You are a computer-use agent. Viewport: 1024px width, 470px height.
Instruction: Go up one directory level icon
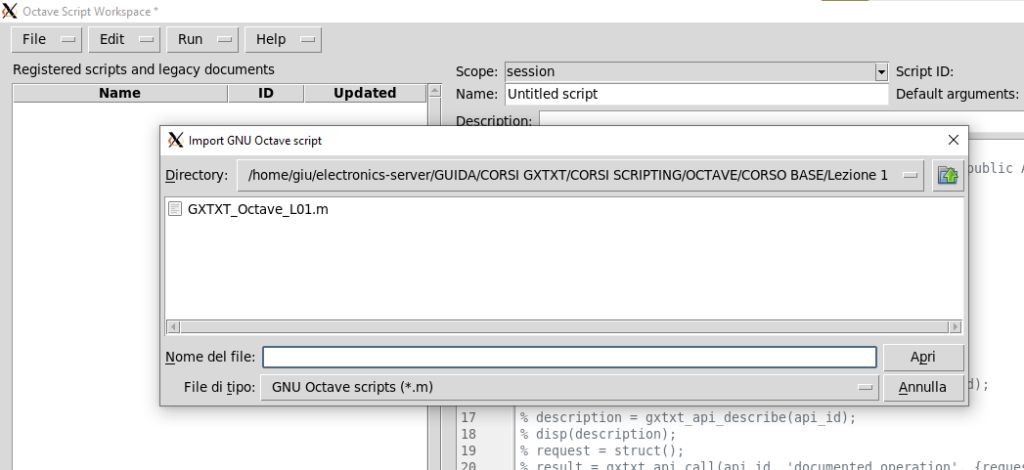click(948, 175)
